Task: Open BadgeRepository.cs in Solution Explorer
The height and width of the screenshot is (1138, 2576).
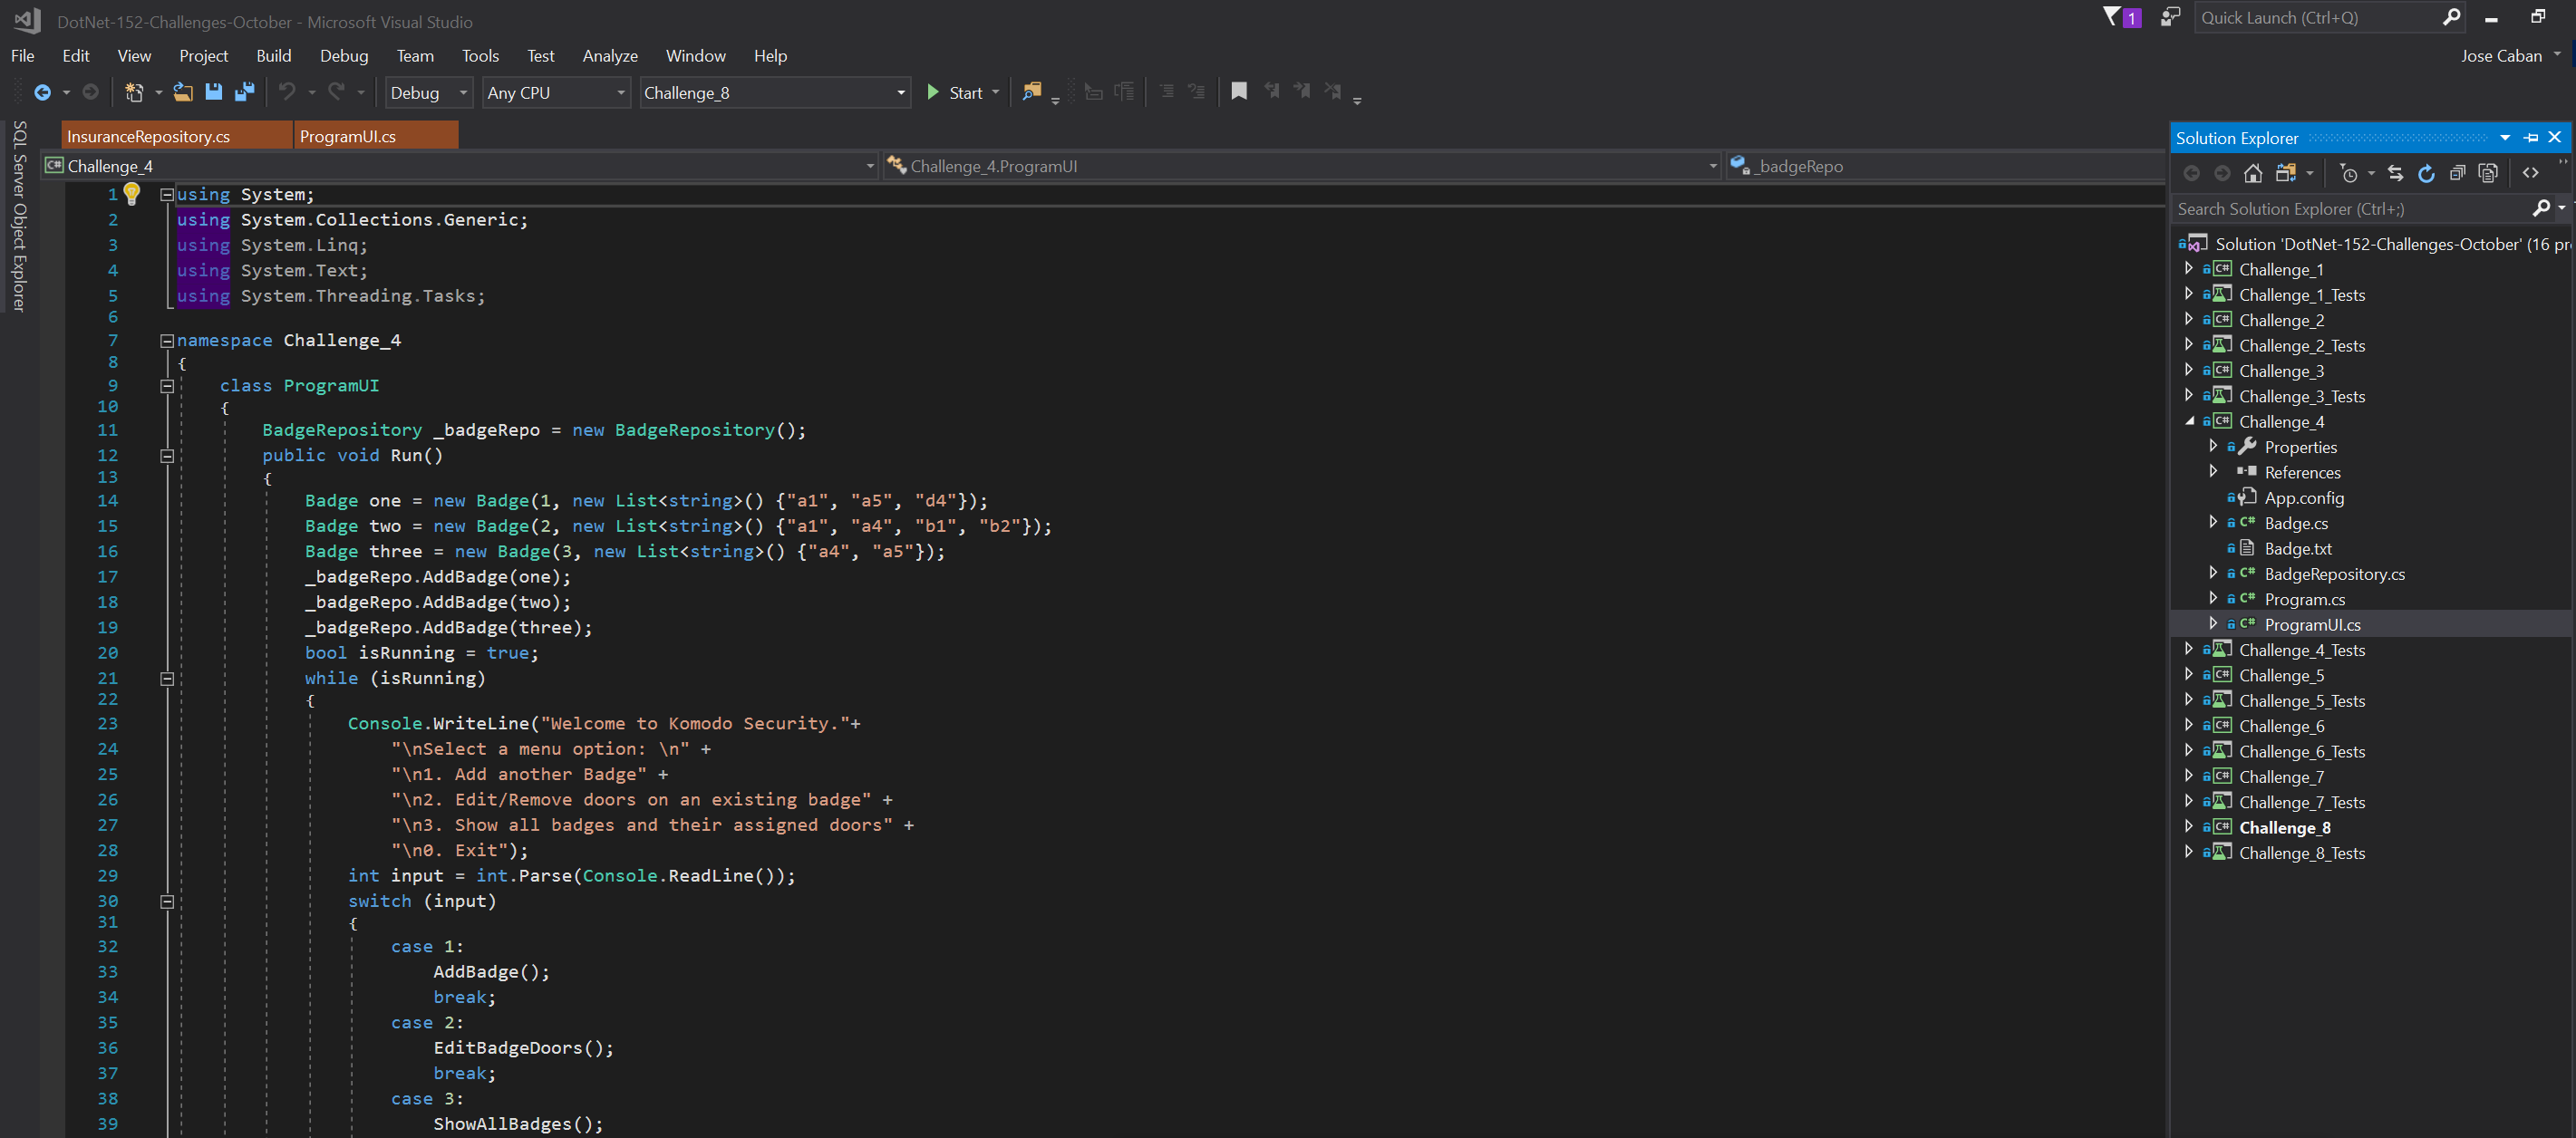Action: [2334, 574]
